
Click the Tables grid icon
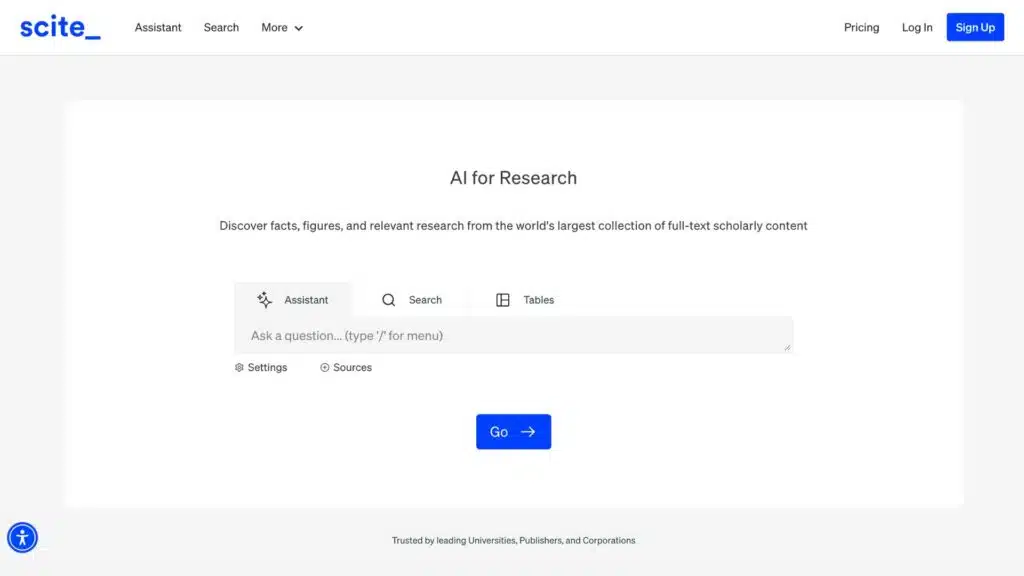(503, 300)
